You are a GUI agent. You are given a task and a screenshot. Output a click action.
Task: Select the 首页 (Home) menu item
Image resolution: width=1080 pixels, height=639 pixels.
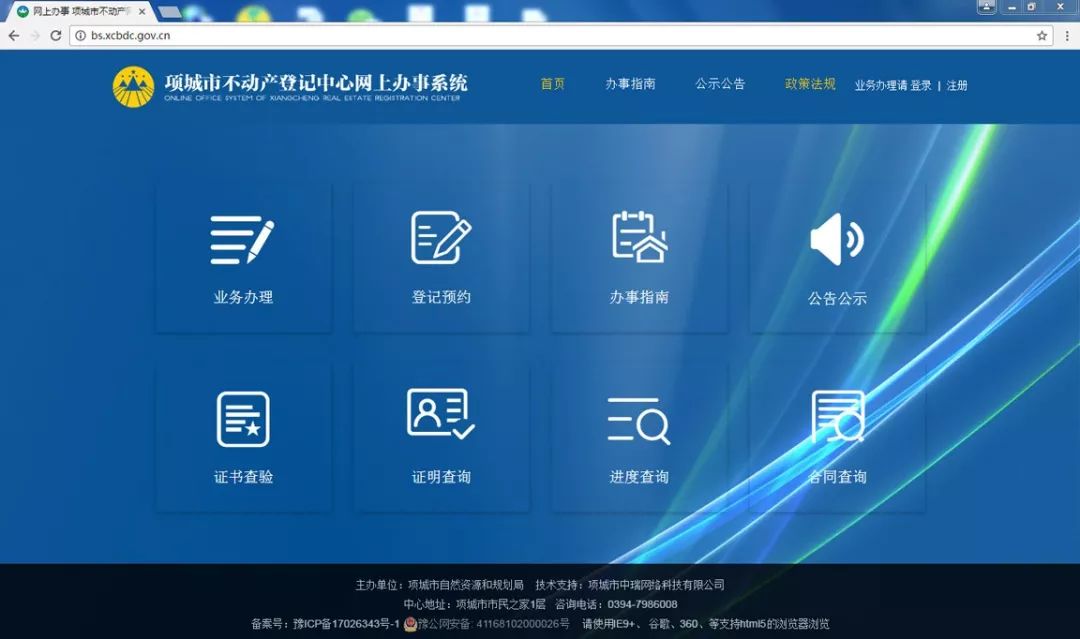(x=552, y=85)
